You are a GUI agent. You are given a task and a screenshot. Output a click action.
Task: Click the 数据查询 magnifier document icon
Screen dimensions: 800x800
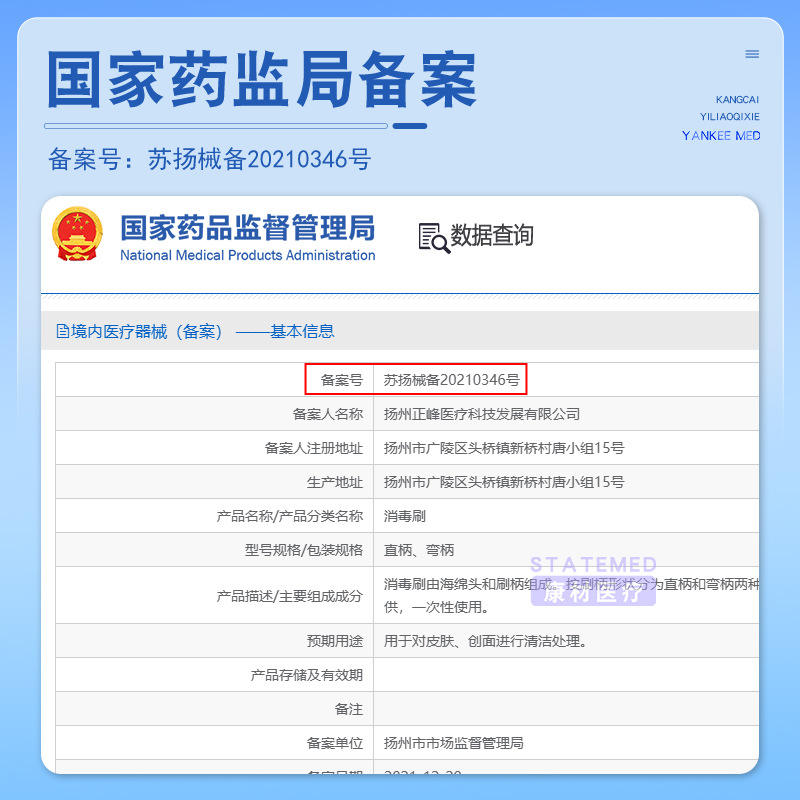coord(434,238)
